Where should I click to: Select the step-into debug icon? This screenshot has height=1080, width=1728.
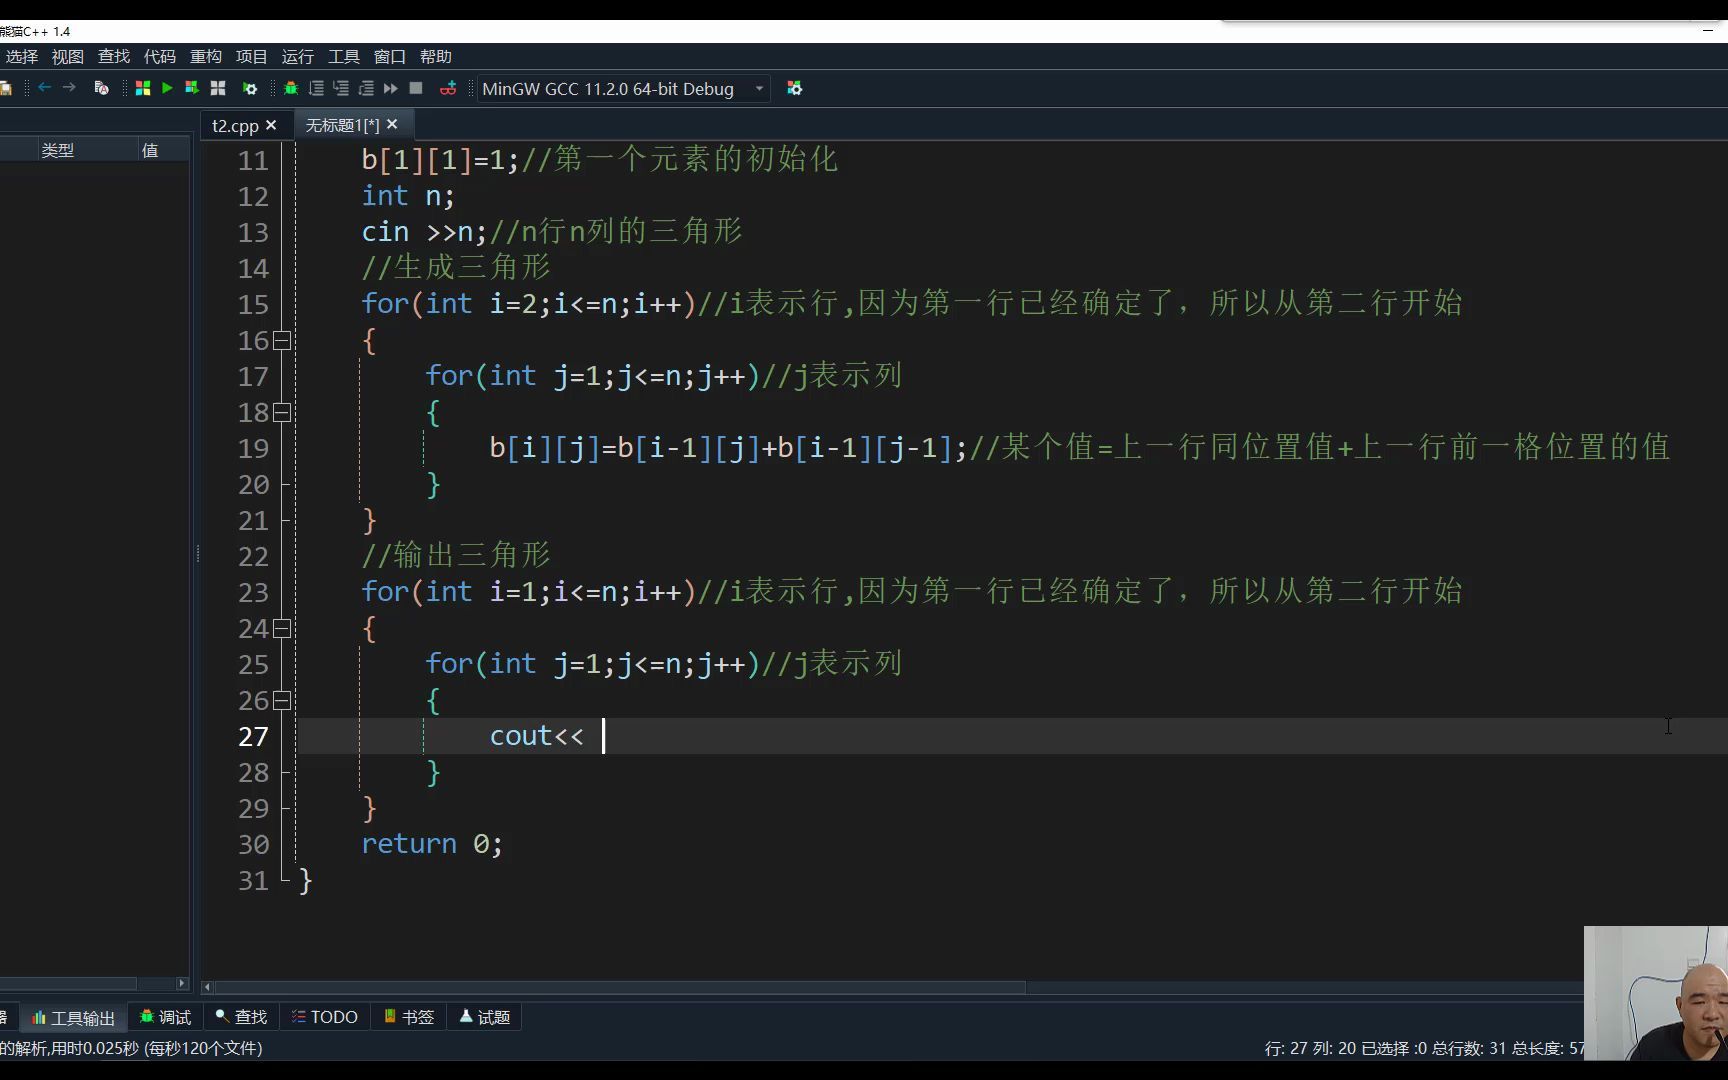(x=340, y=88)
